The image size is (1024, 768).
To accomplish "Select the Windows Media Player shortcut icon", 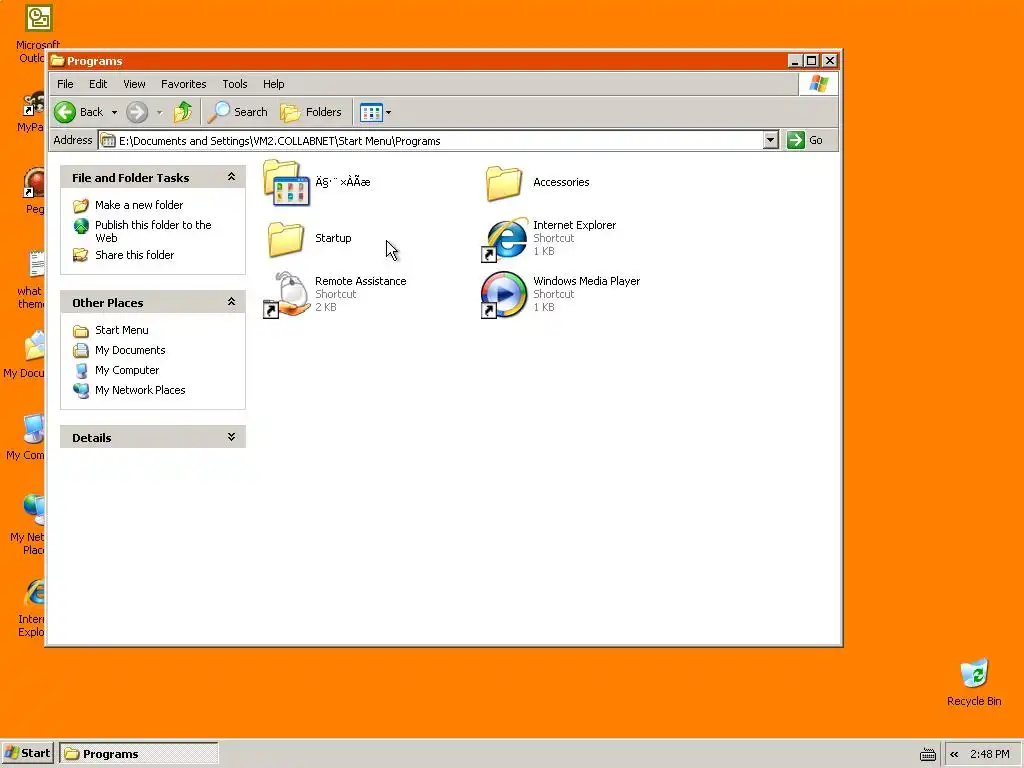I will point(504,295).
